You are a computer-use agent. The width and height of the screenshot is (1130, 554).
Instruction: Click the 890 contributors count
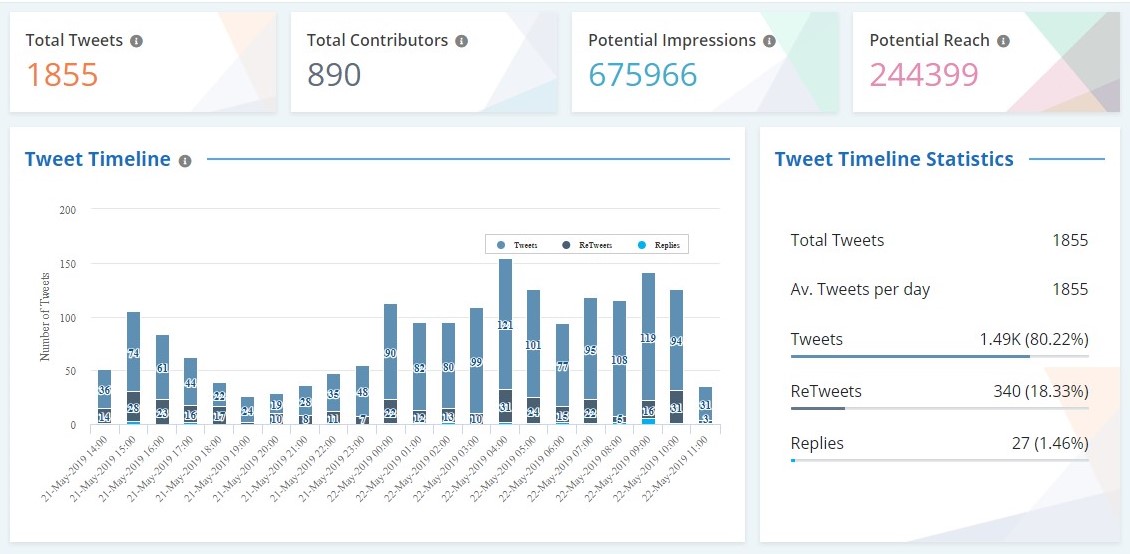coord(334,75)
